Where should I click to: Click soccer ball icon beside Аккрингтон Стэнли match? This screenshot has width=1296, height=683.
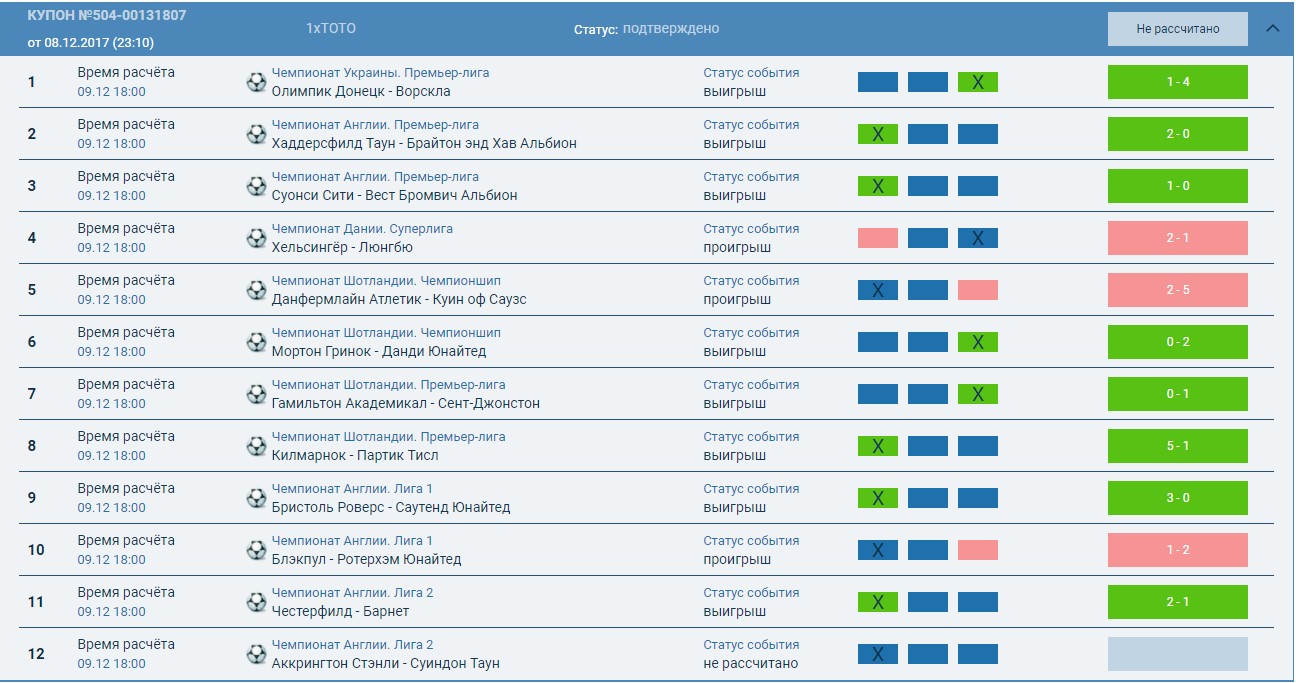point(256,654)
